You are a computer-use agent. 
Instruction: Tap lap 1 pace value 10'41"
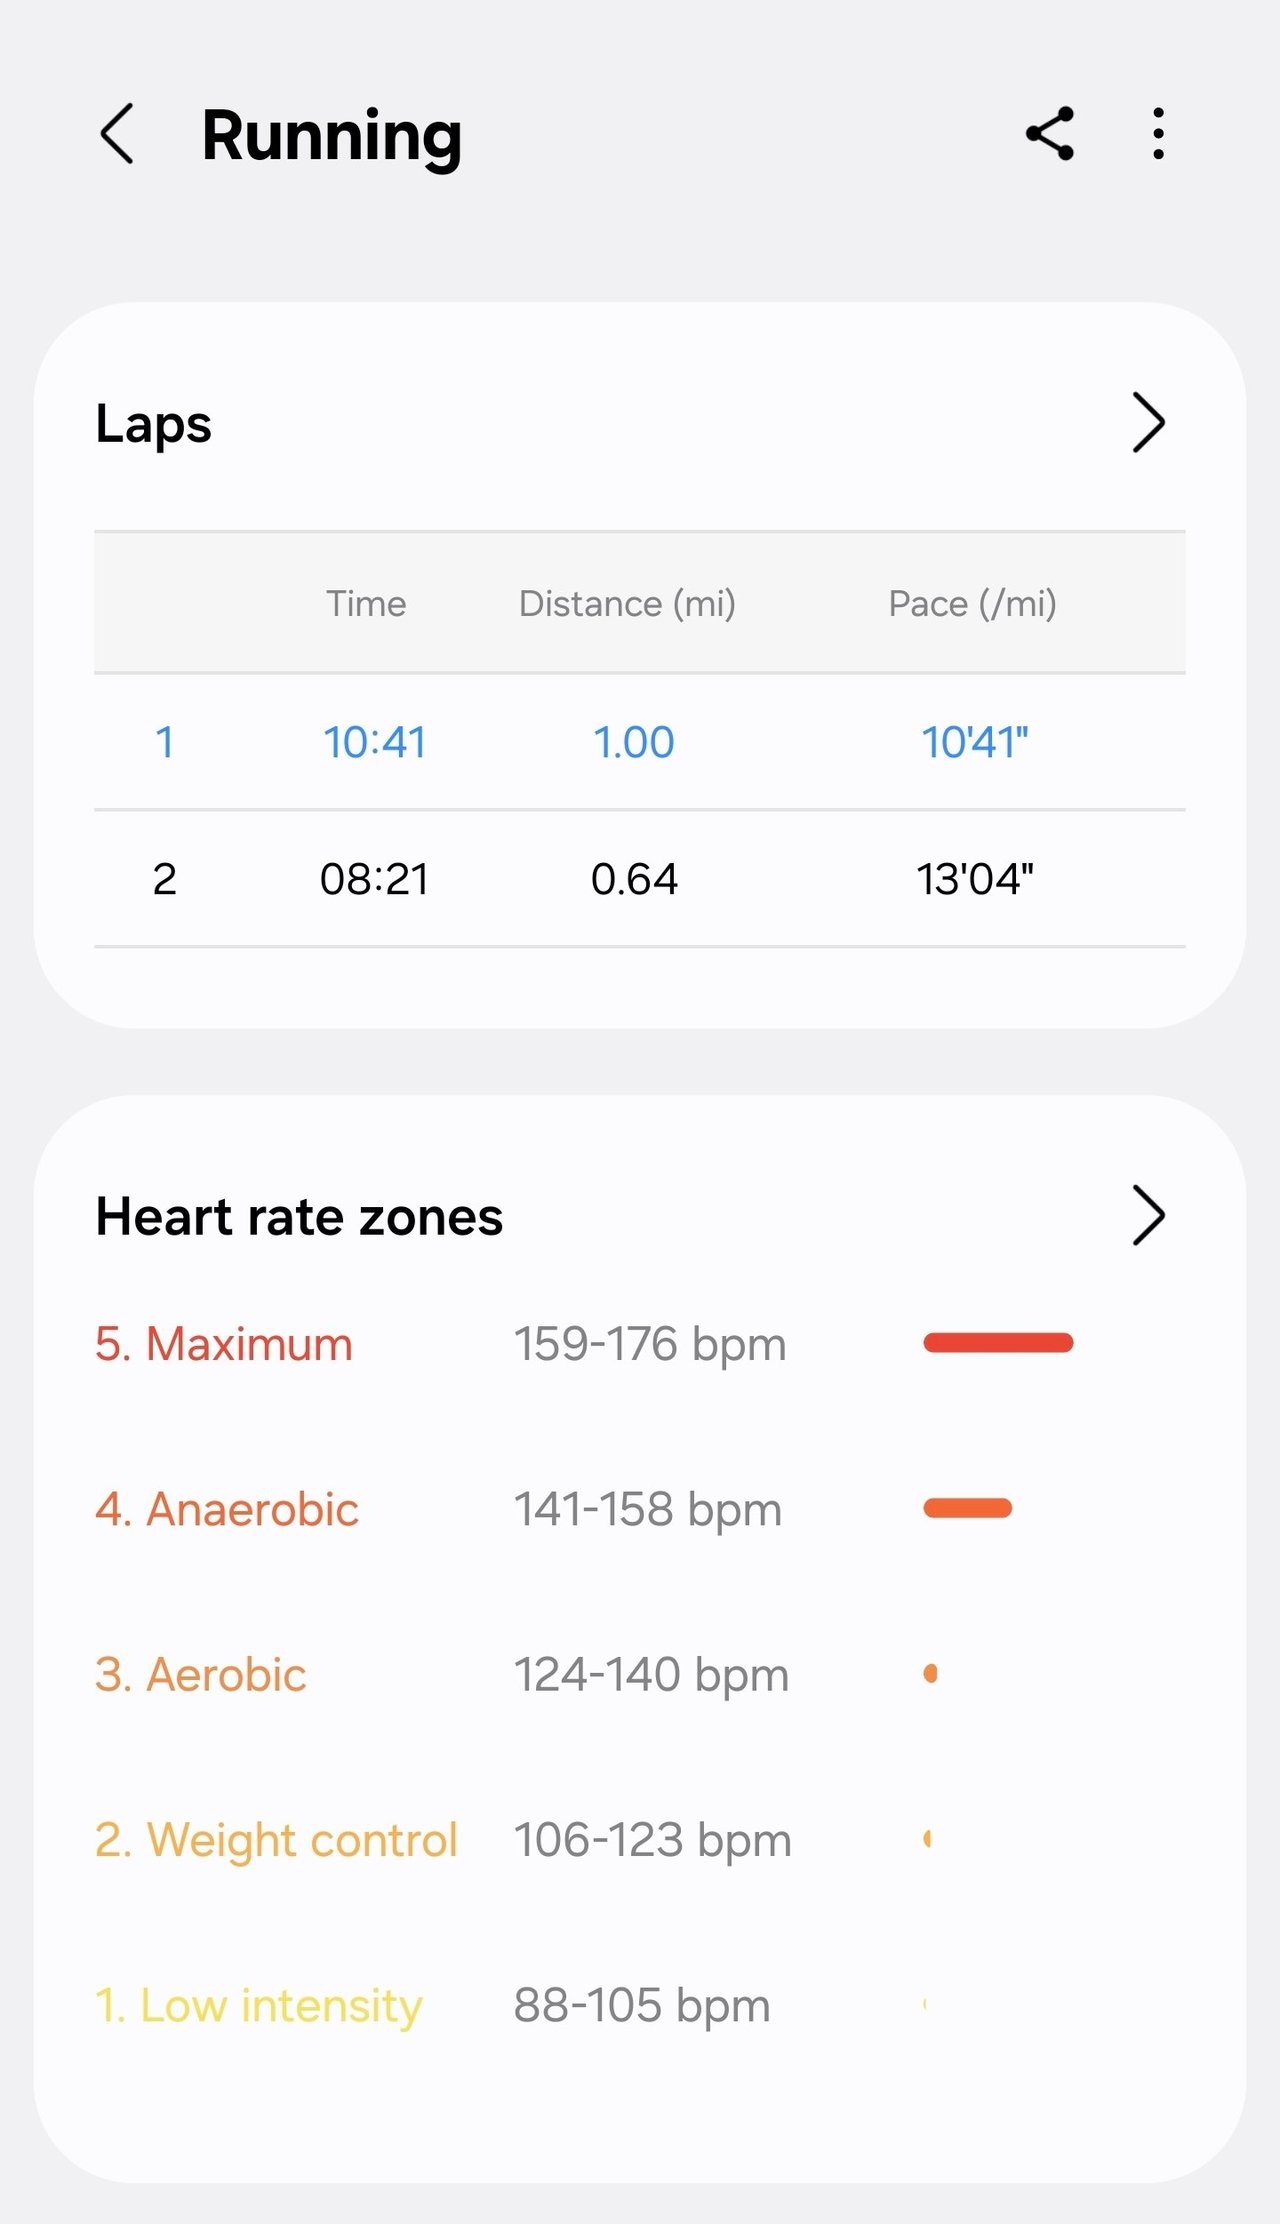click(x=975, y=743)
